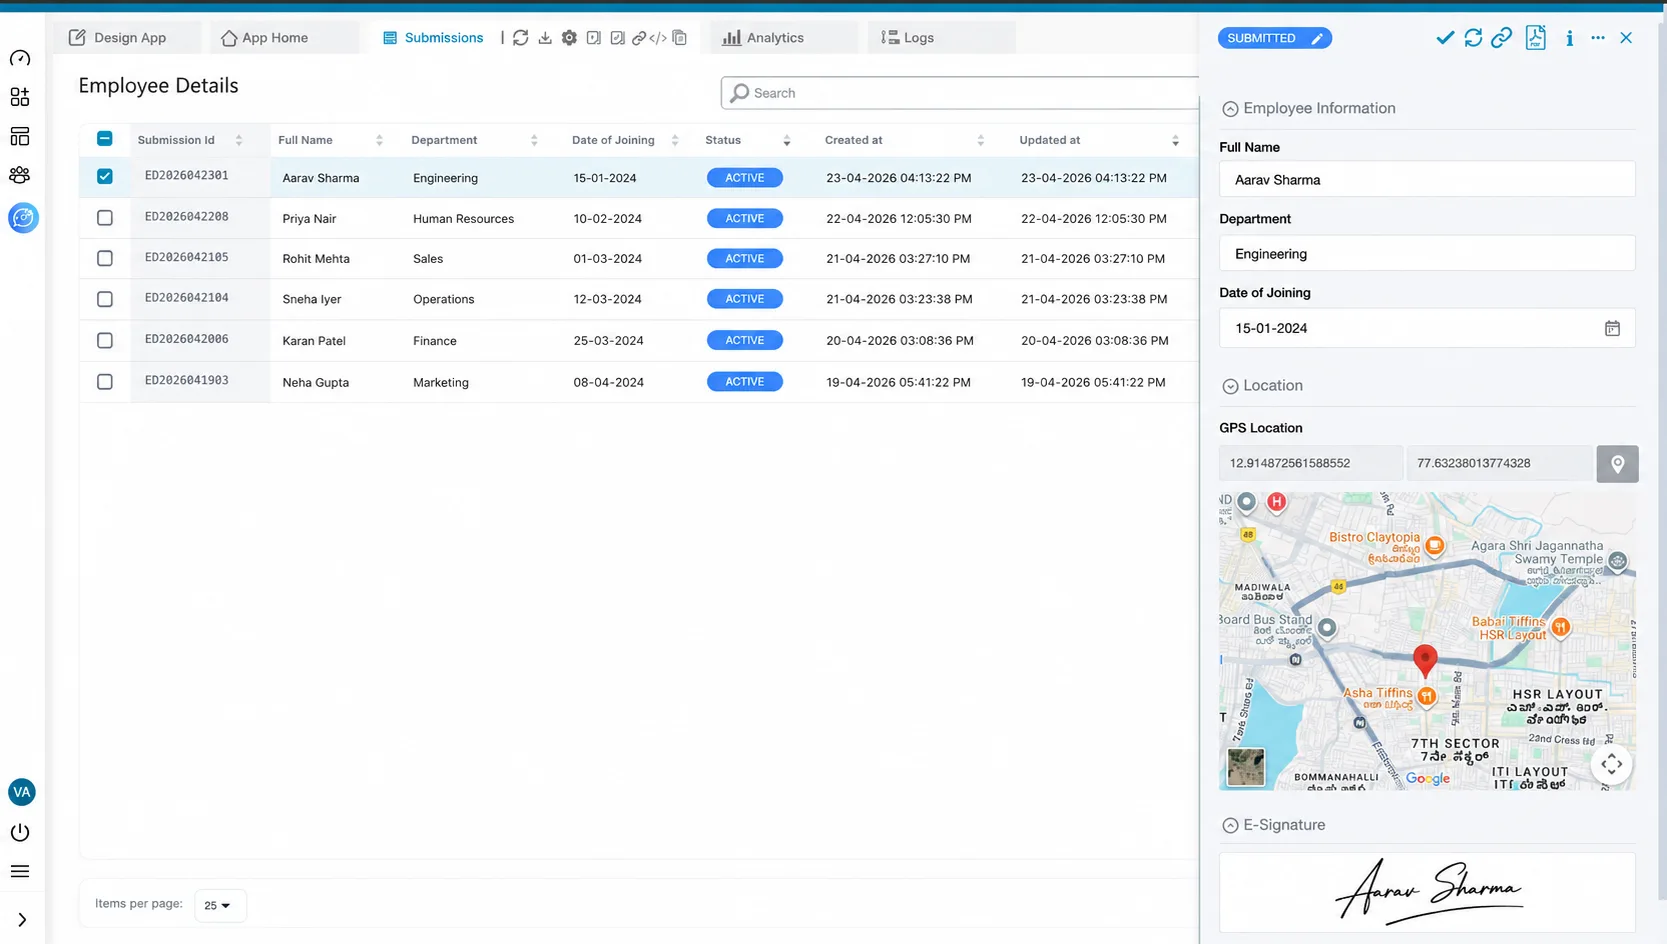Close the submission detail panel

point(1626,38)
